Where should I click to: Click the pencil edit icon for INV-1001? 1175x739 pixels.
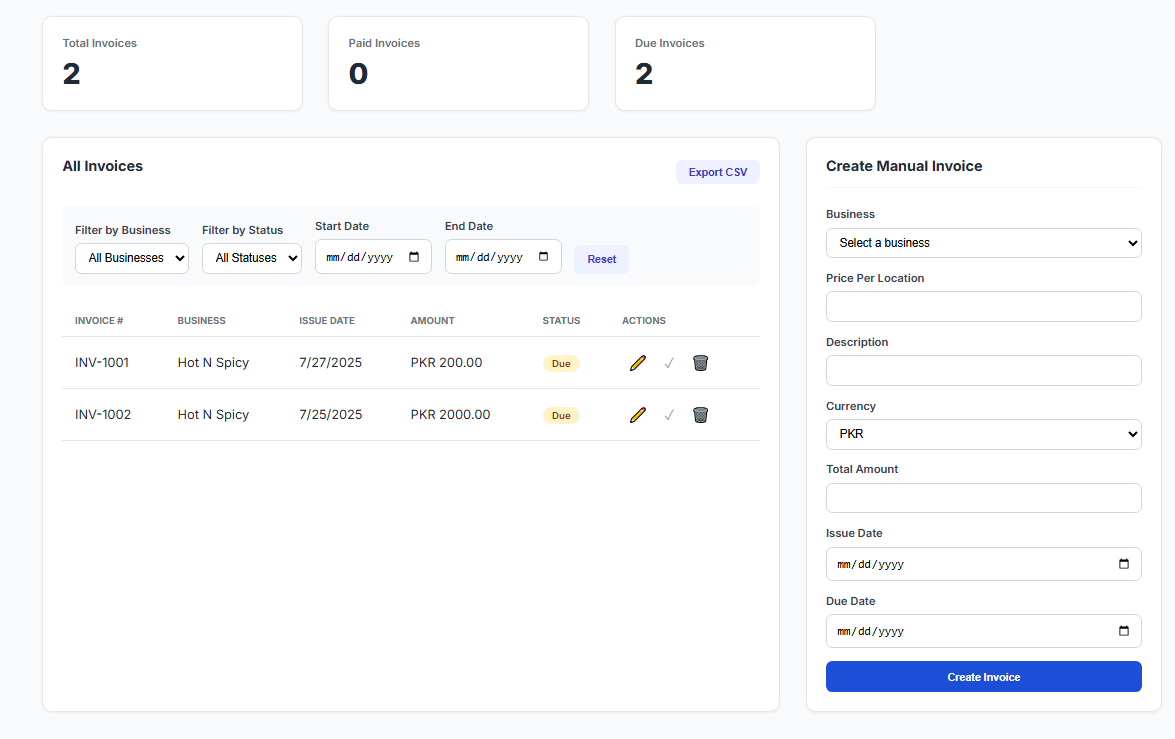pyautogui.click(x=638, y=363)
